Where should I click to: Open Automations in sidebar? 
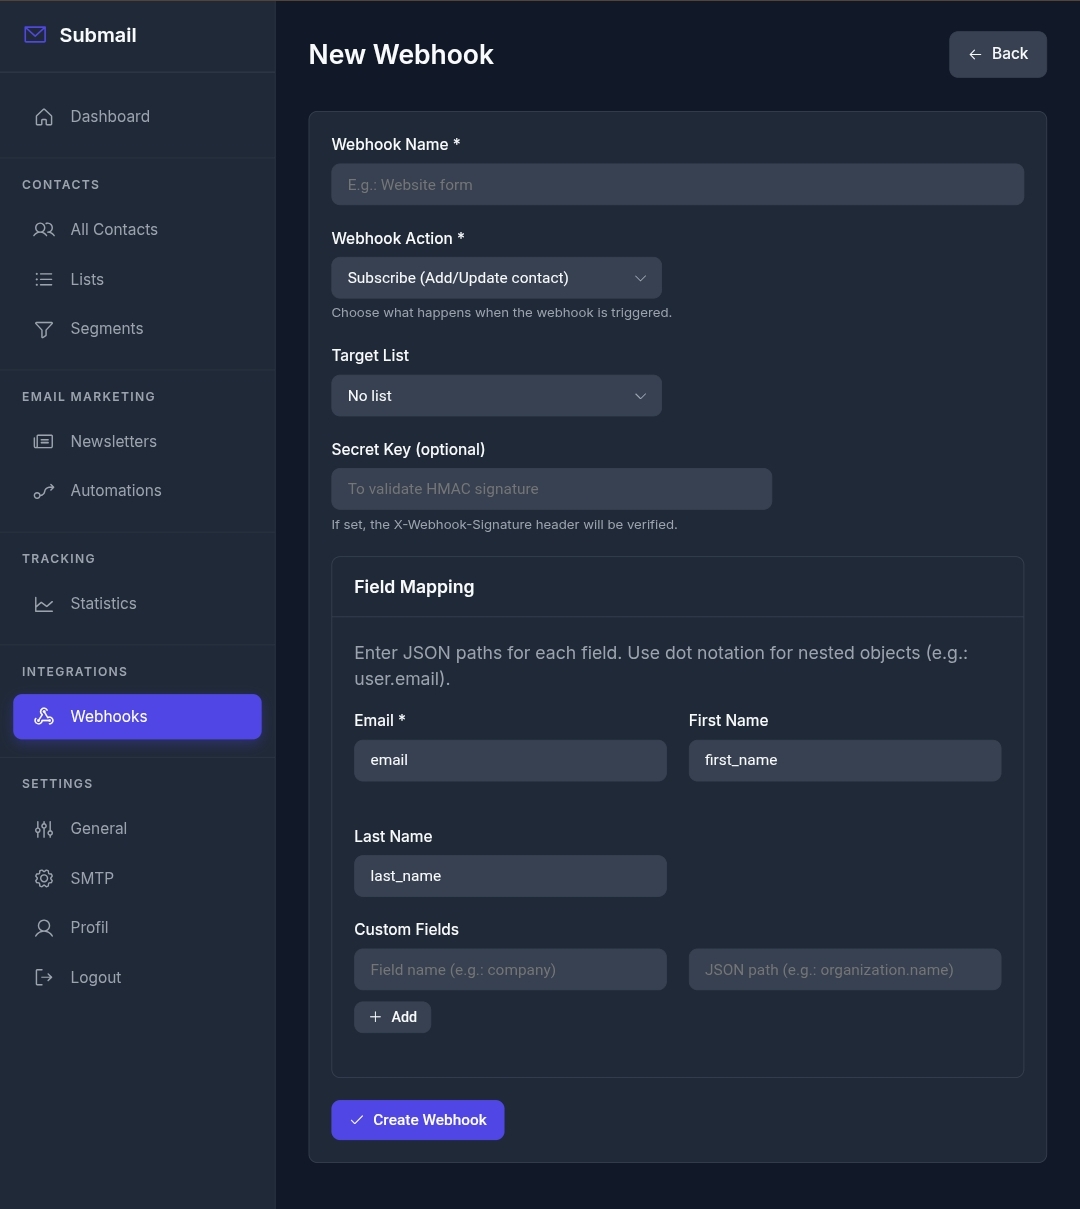[137, 491]
